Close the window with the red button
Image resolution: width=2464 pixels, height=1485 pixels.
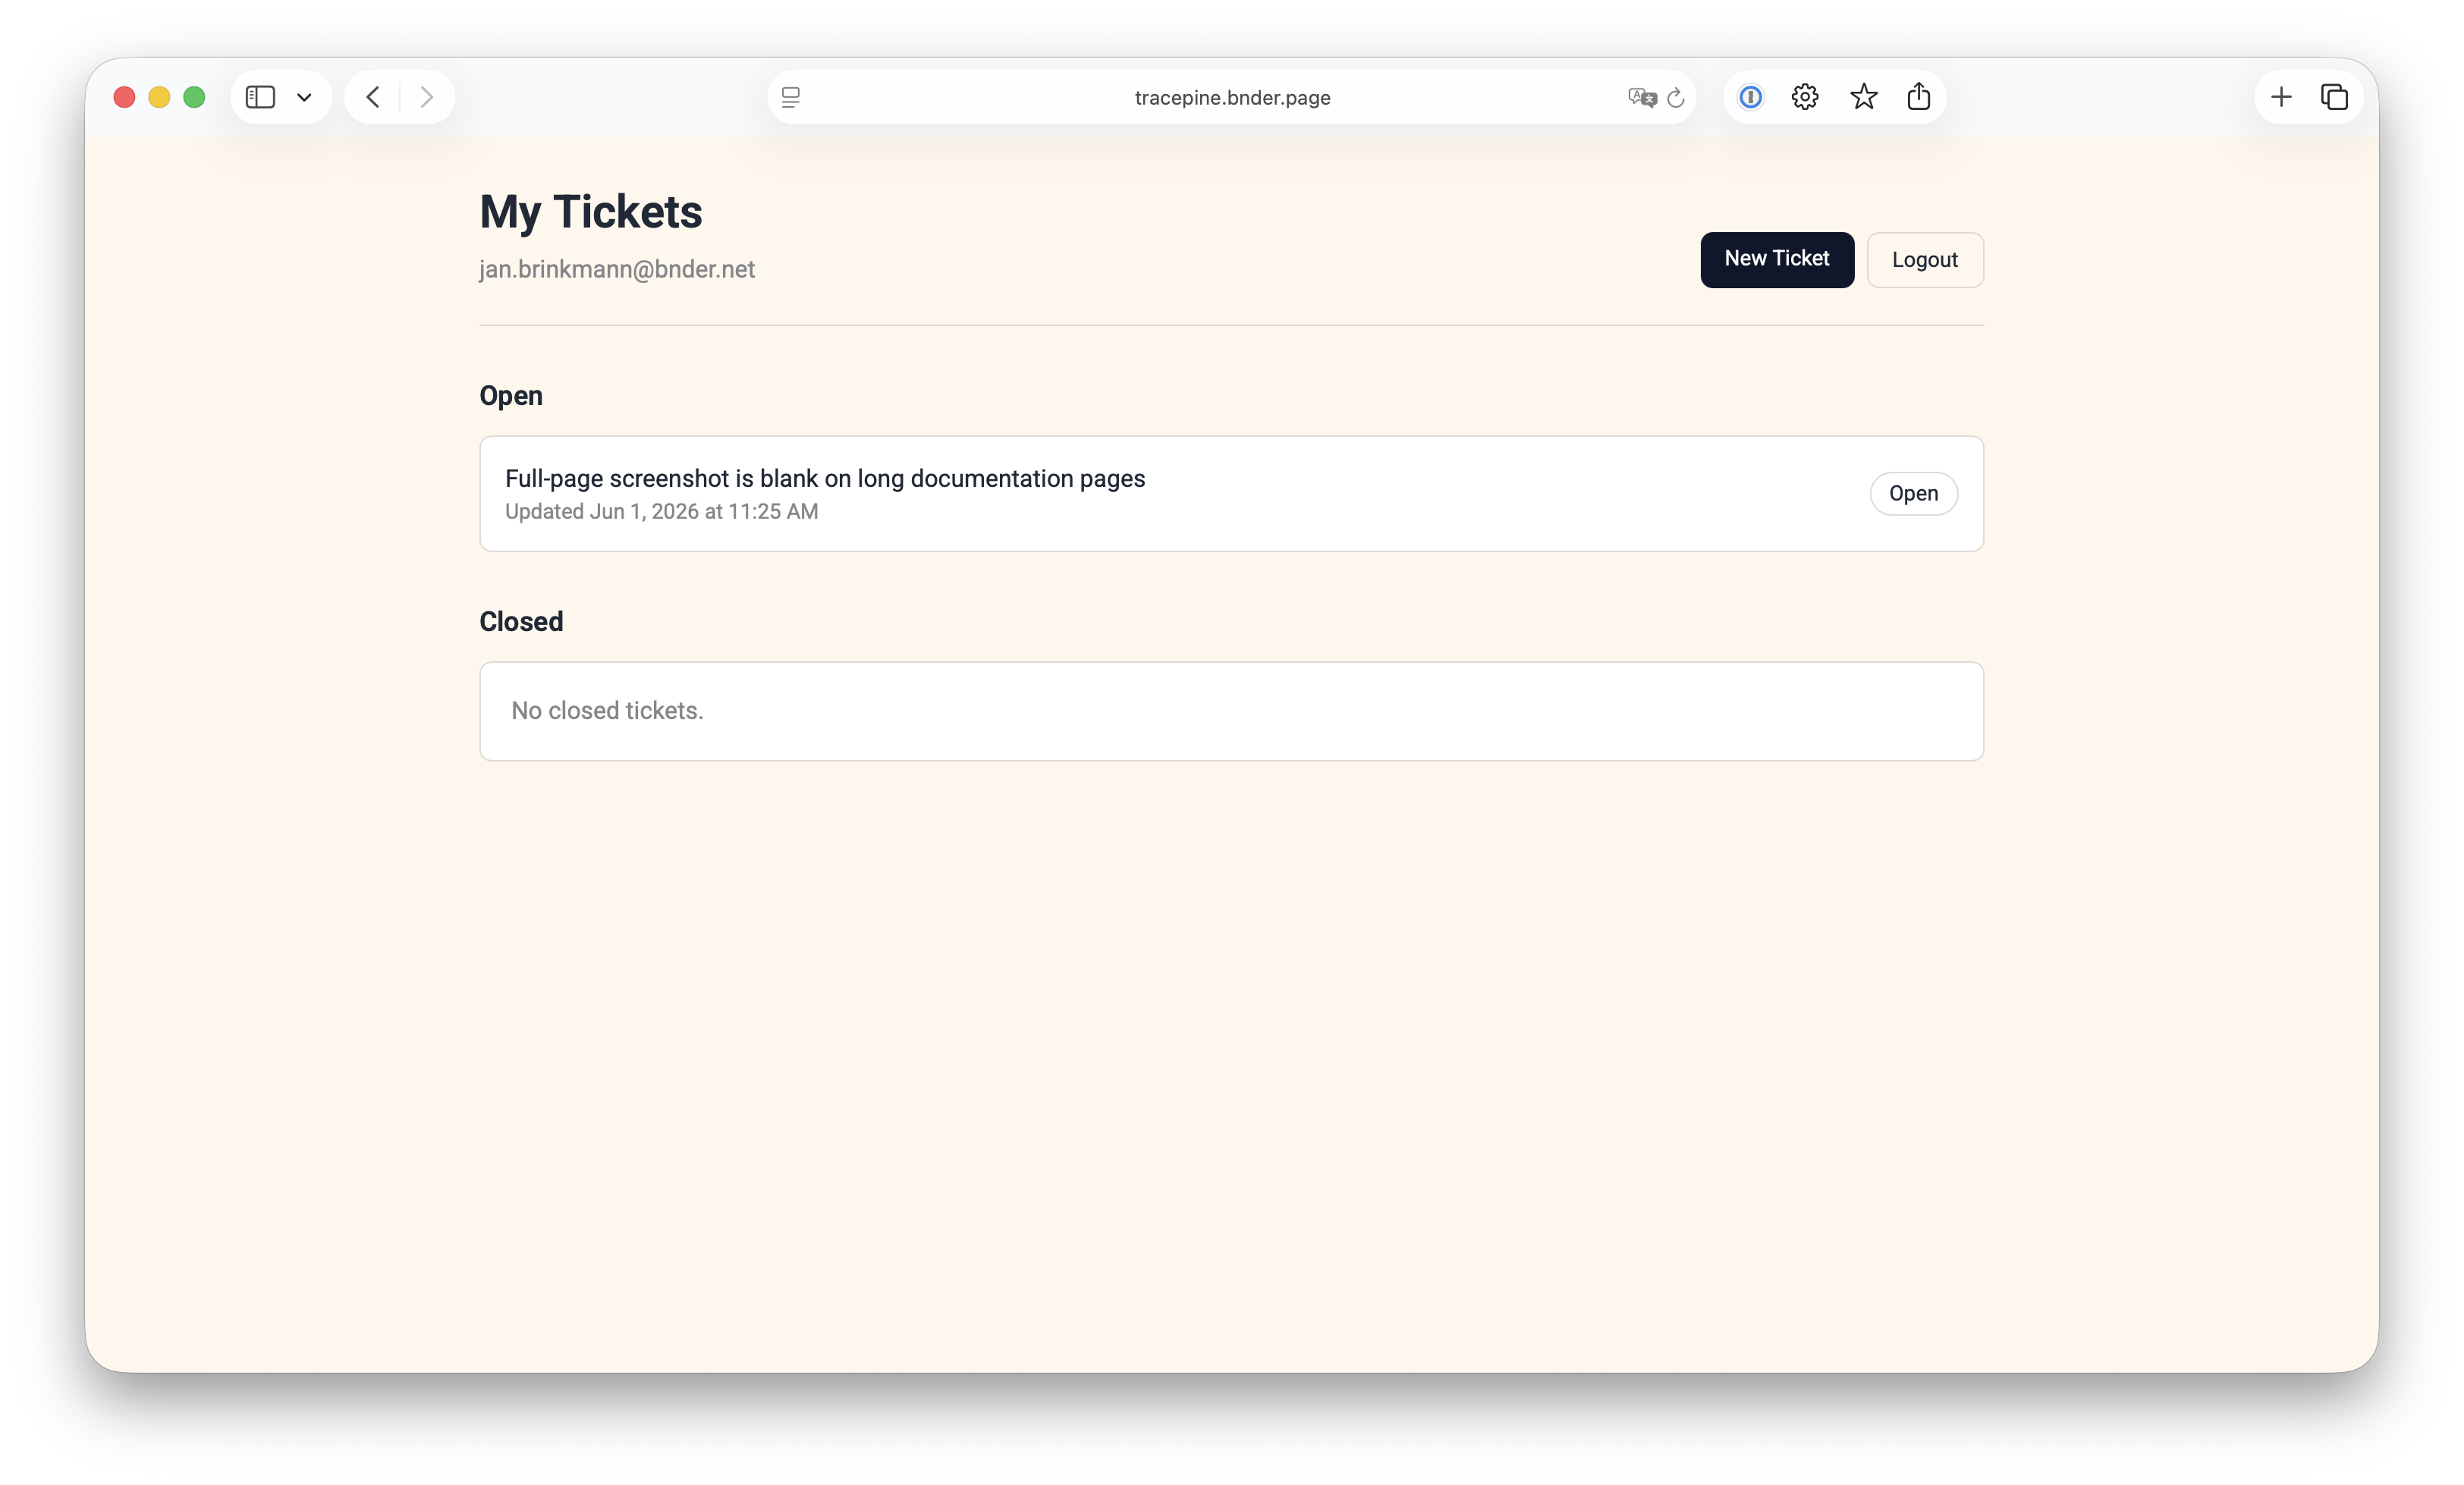pyautogui.click(x=124, y=97)
